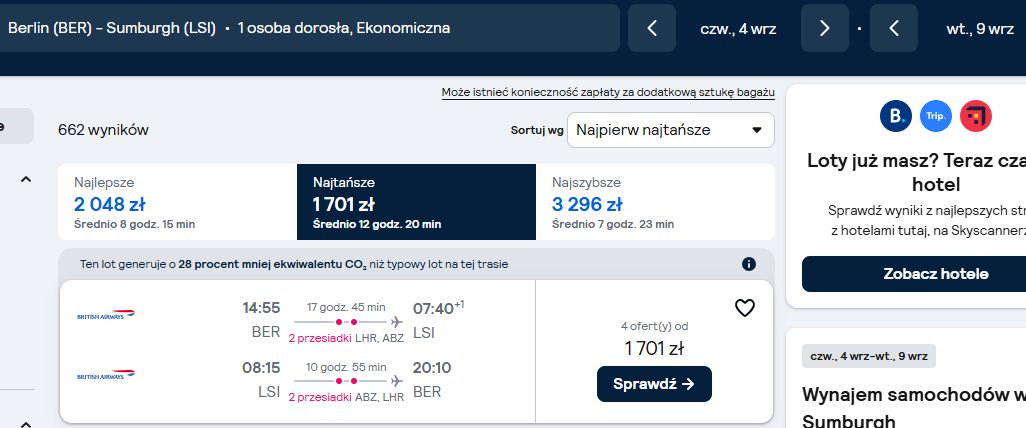Collapse the lower filter section chevron
Screen dimensions: 1026x428
pos(26,422)
